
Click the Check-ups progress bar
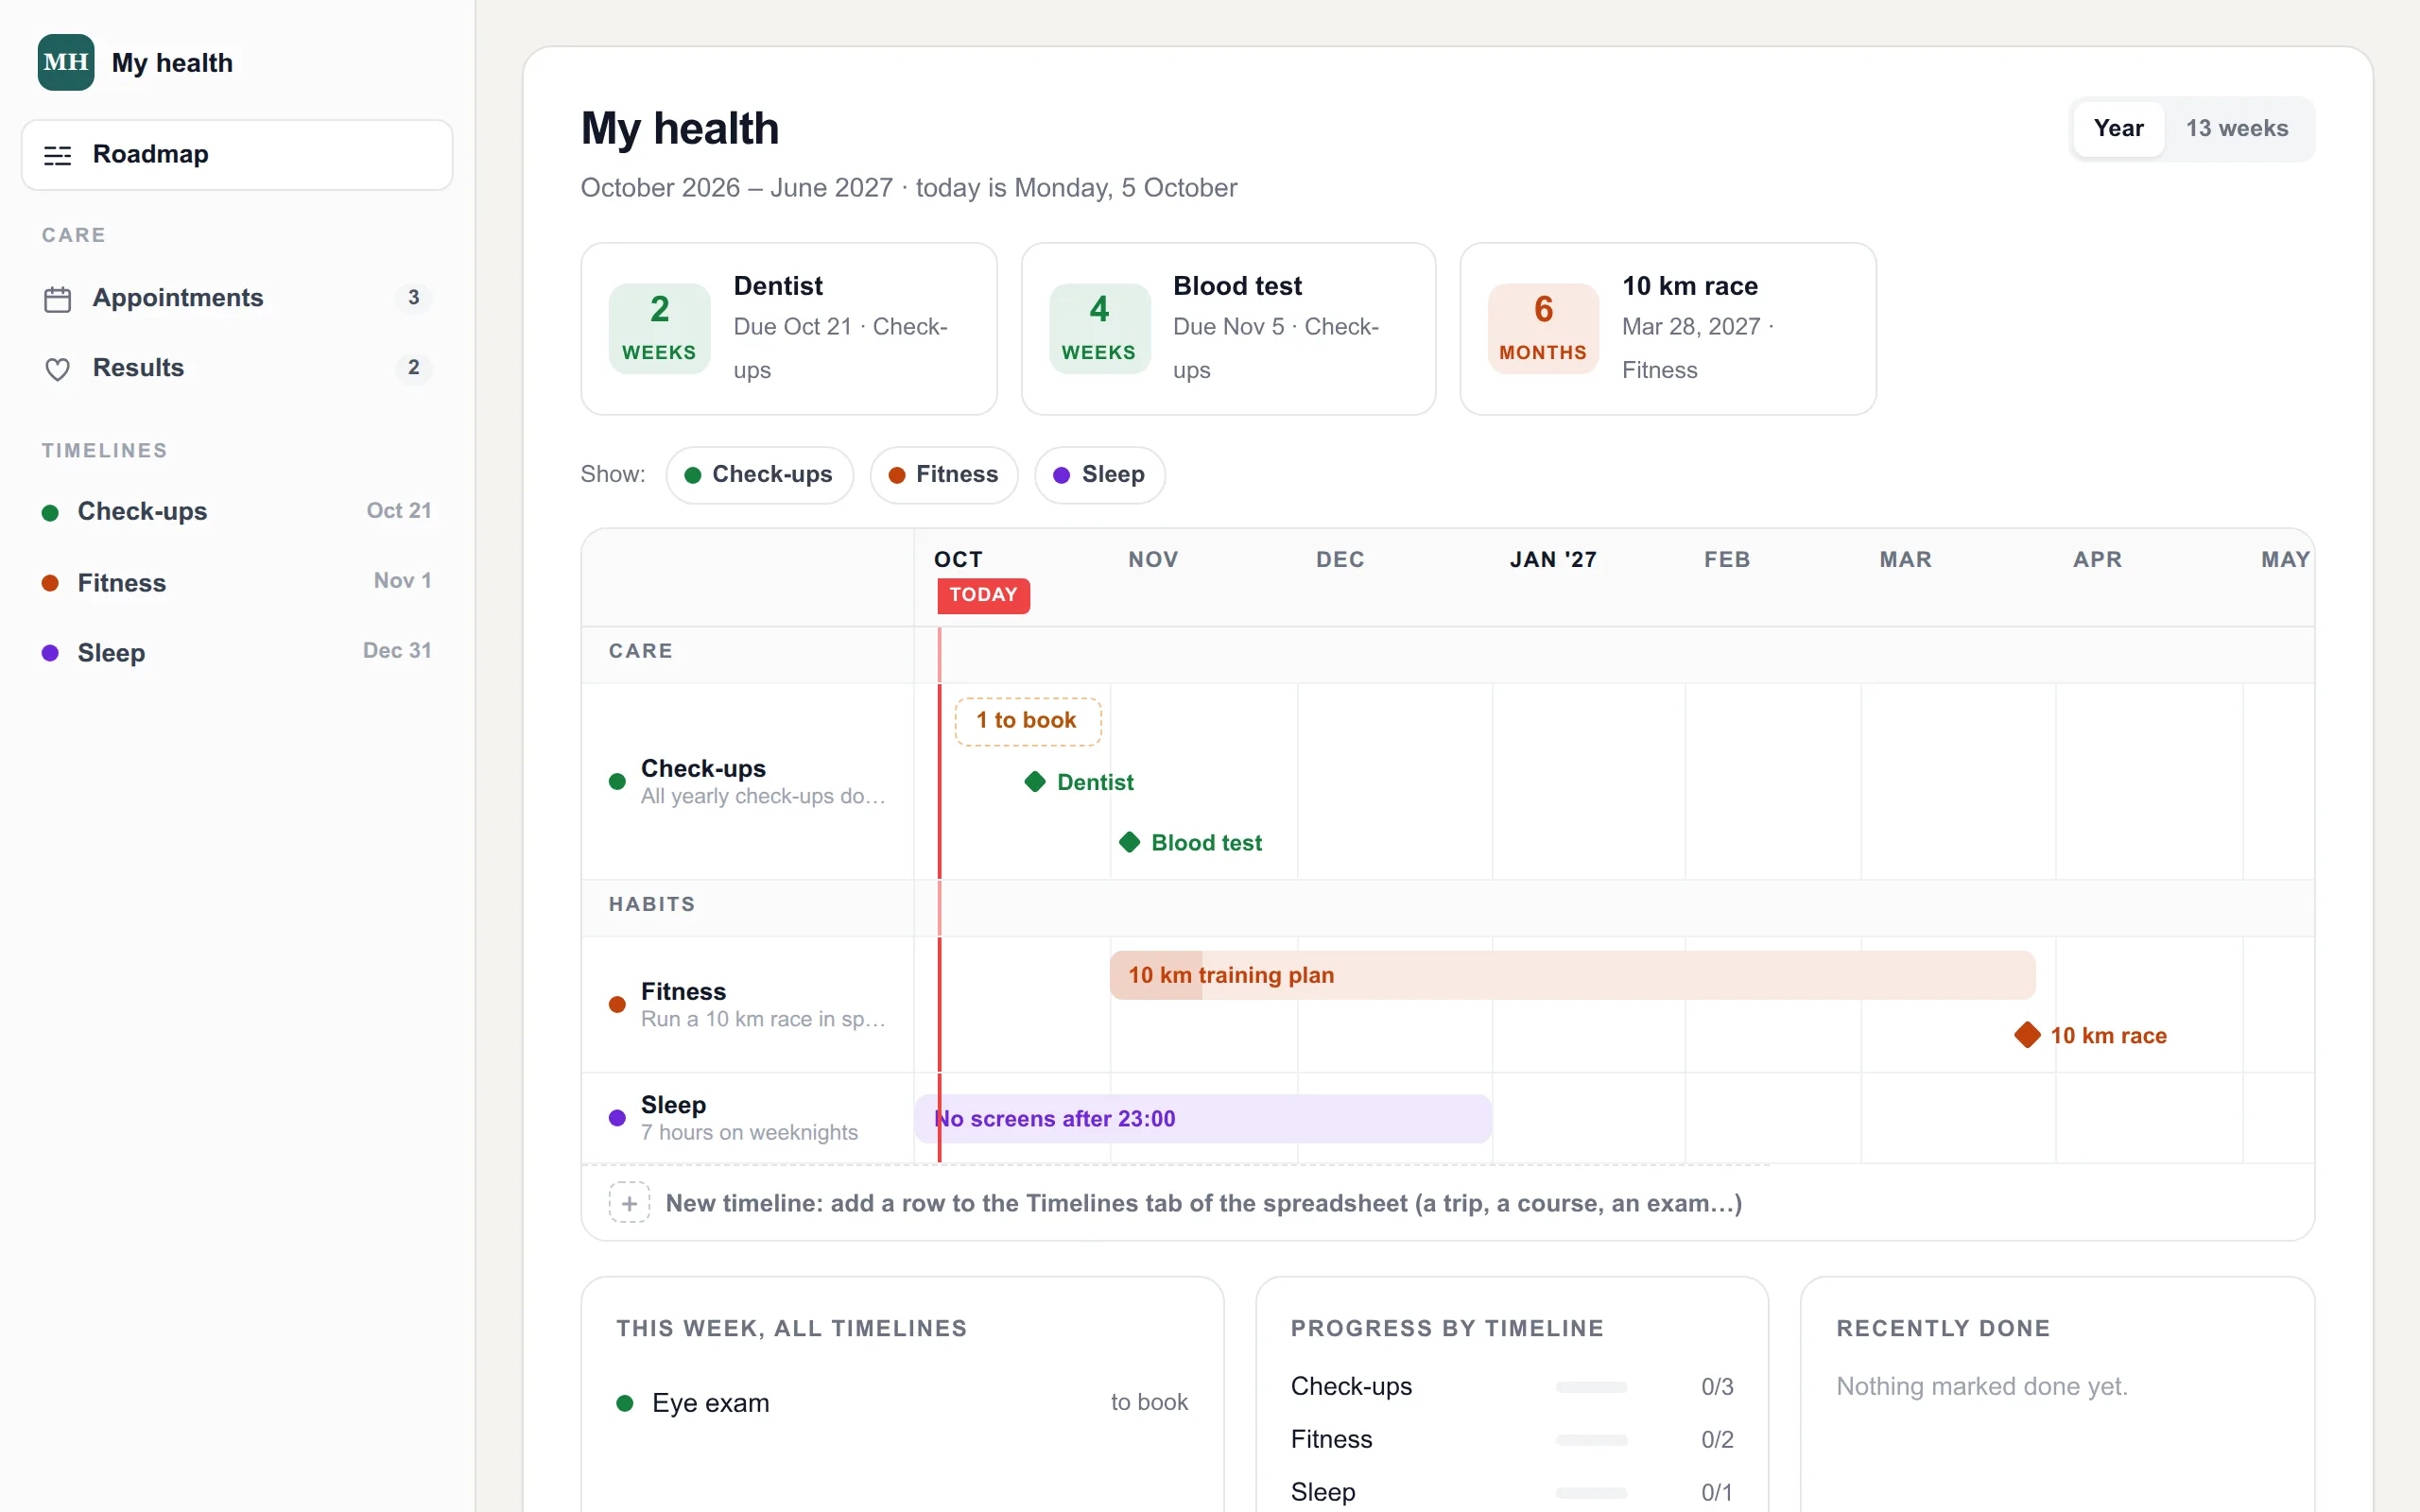(1591, 1387)
